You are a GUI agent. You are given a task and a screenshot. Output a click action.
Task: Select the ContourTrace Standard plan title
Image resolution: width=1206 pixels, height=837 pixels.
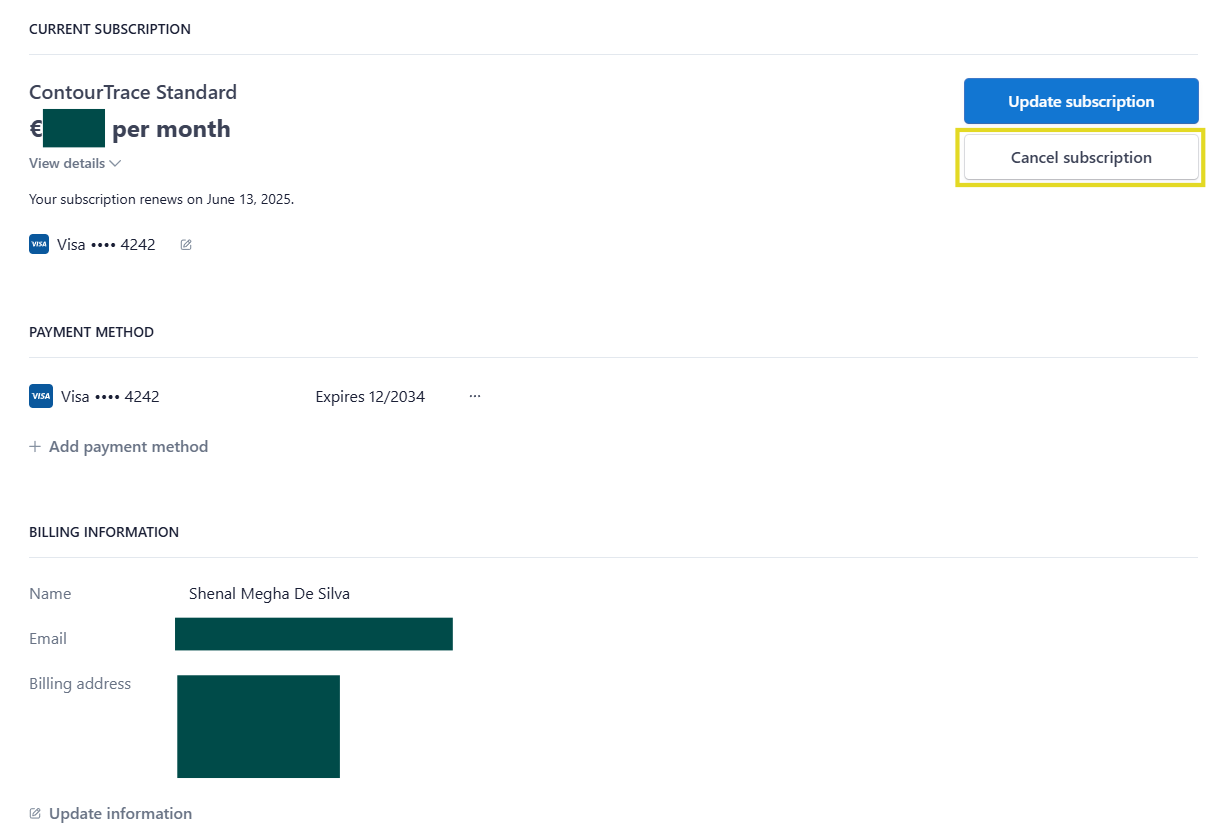[133, 92]
